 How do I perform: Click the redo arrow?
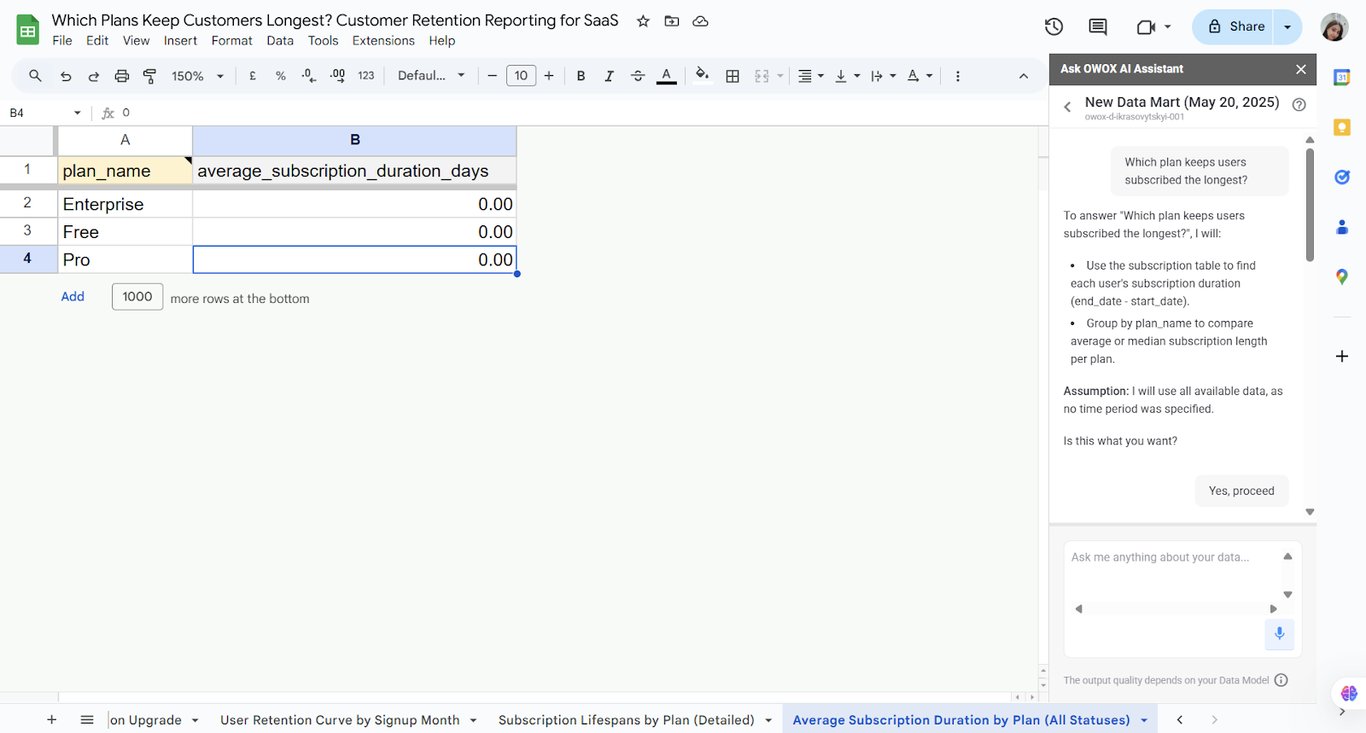click(x=94, y=76)
